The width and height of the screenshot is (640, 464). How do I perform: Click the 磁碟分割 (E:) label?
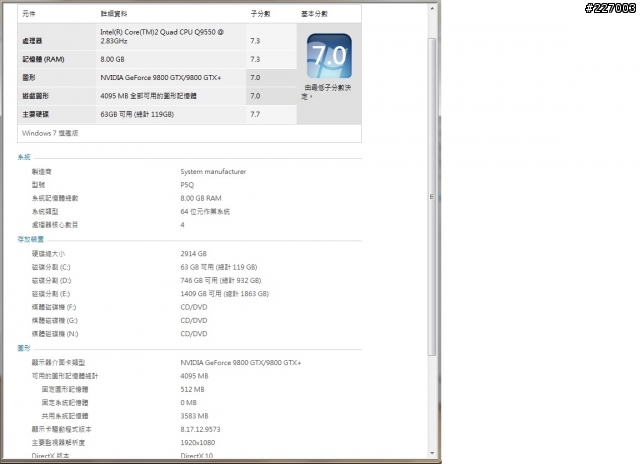pyautogui.click(x=51, y=294)
